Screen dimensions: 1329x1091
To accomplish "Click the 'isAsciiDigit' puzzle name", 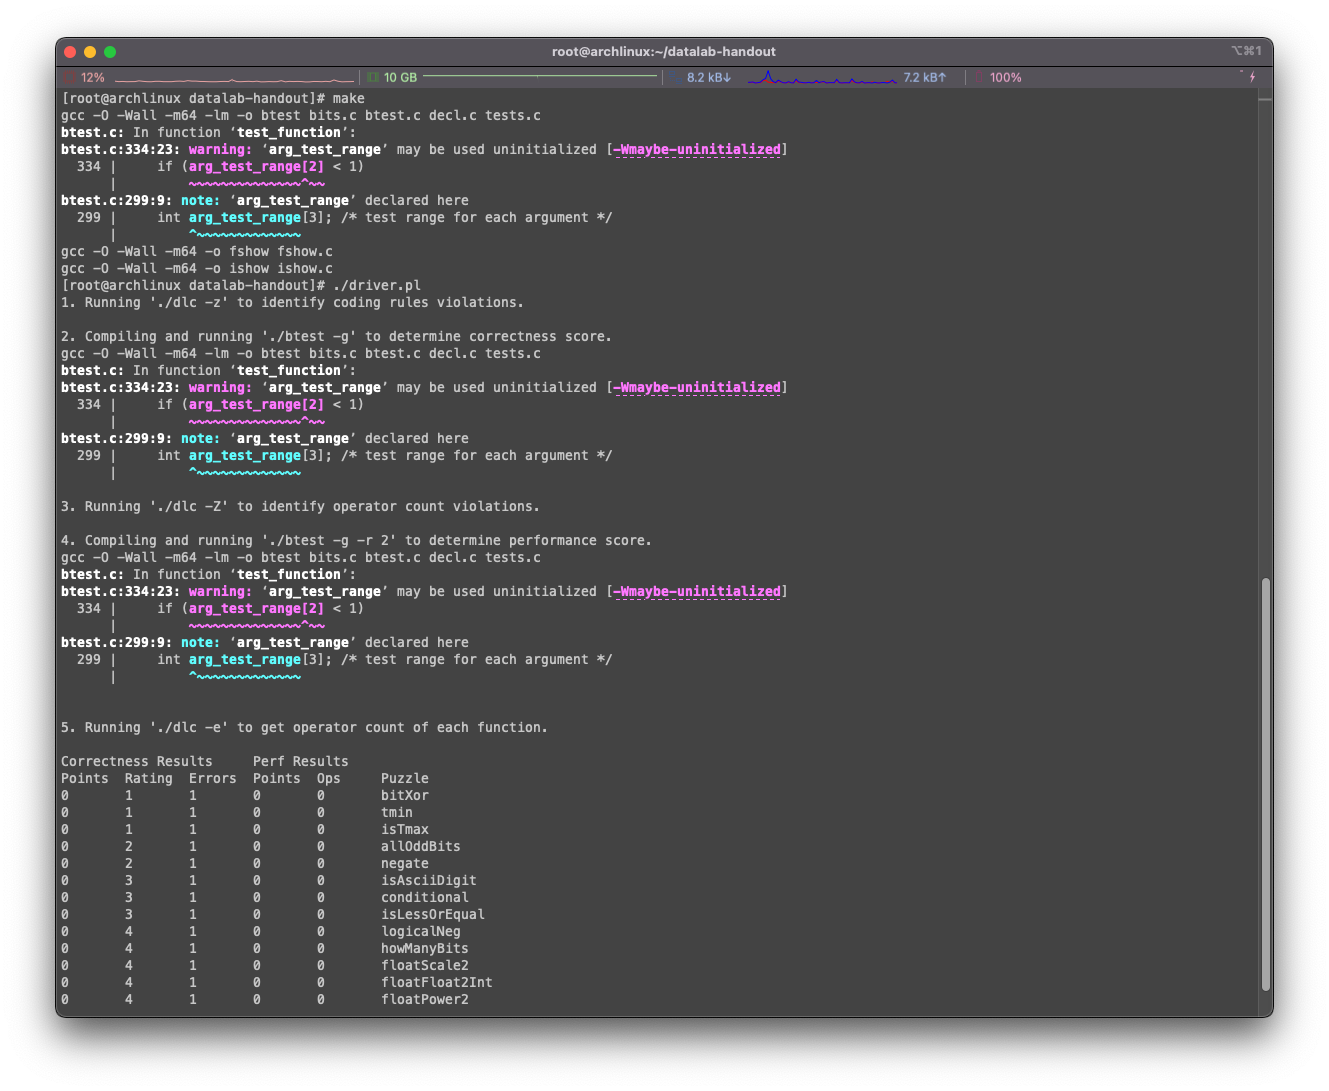I will pos(429,880).
